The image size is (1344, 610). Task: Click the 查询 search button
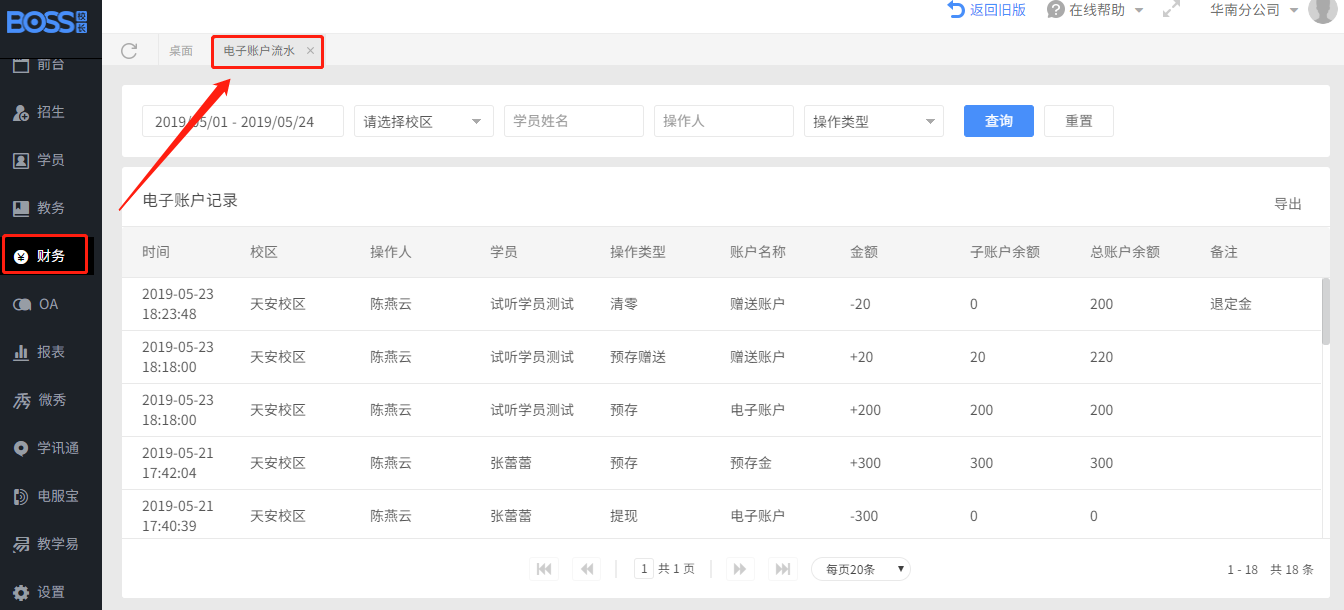pos(999,121)
